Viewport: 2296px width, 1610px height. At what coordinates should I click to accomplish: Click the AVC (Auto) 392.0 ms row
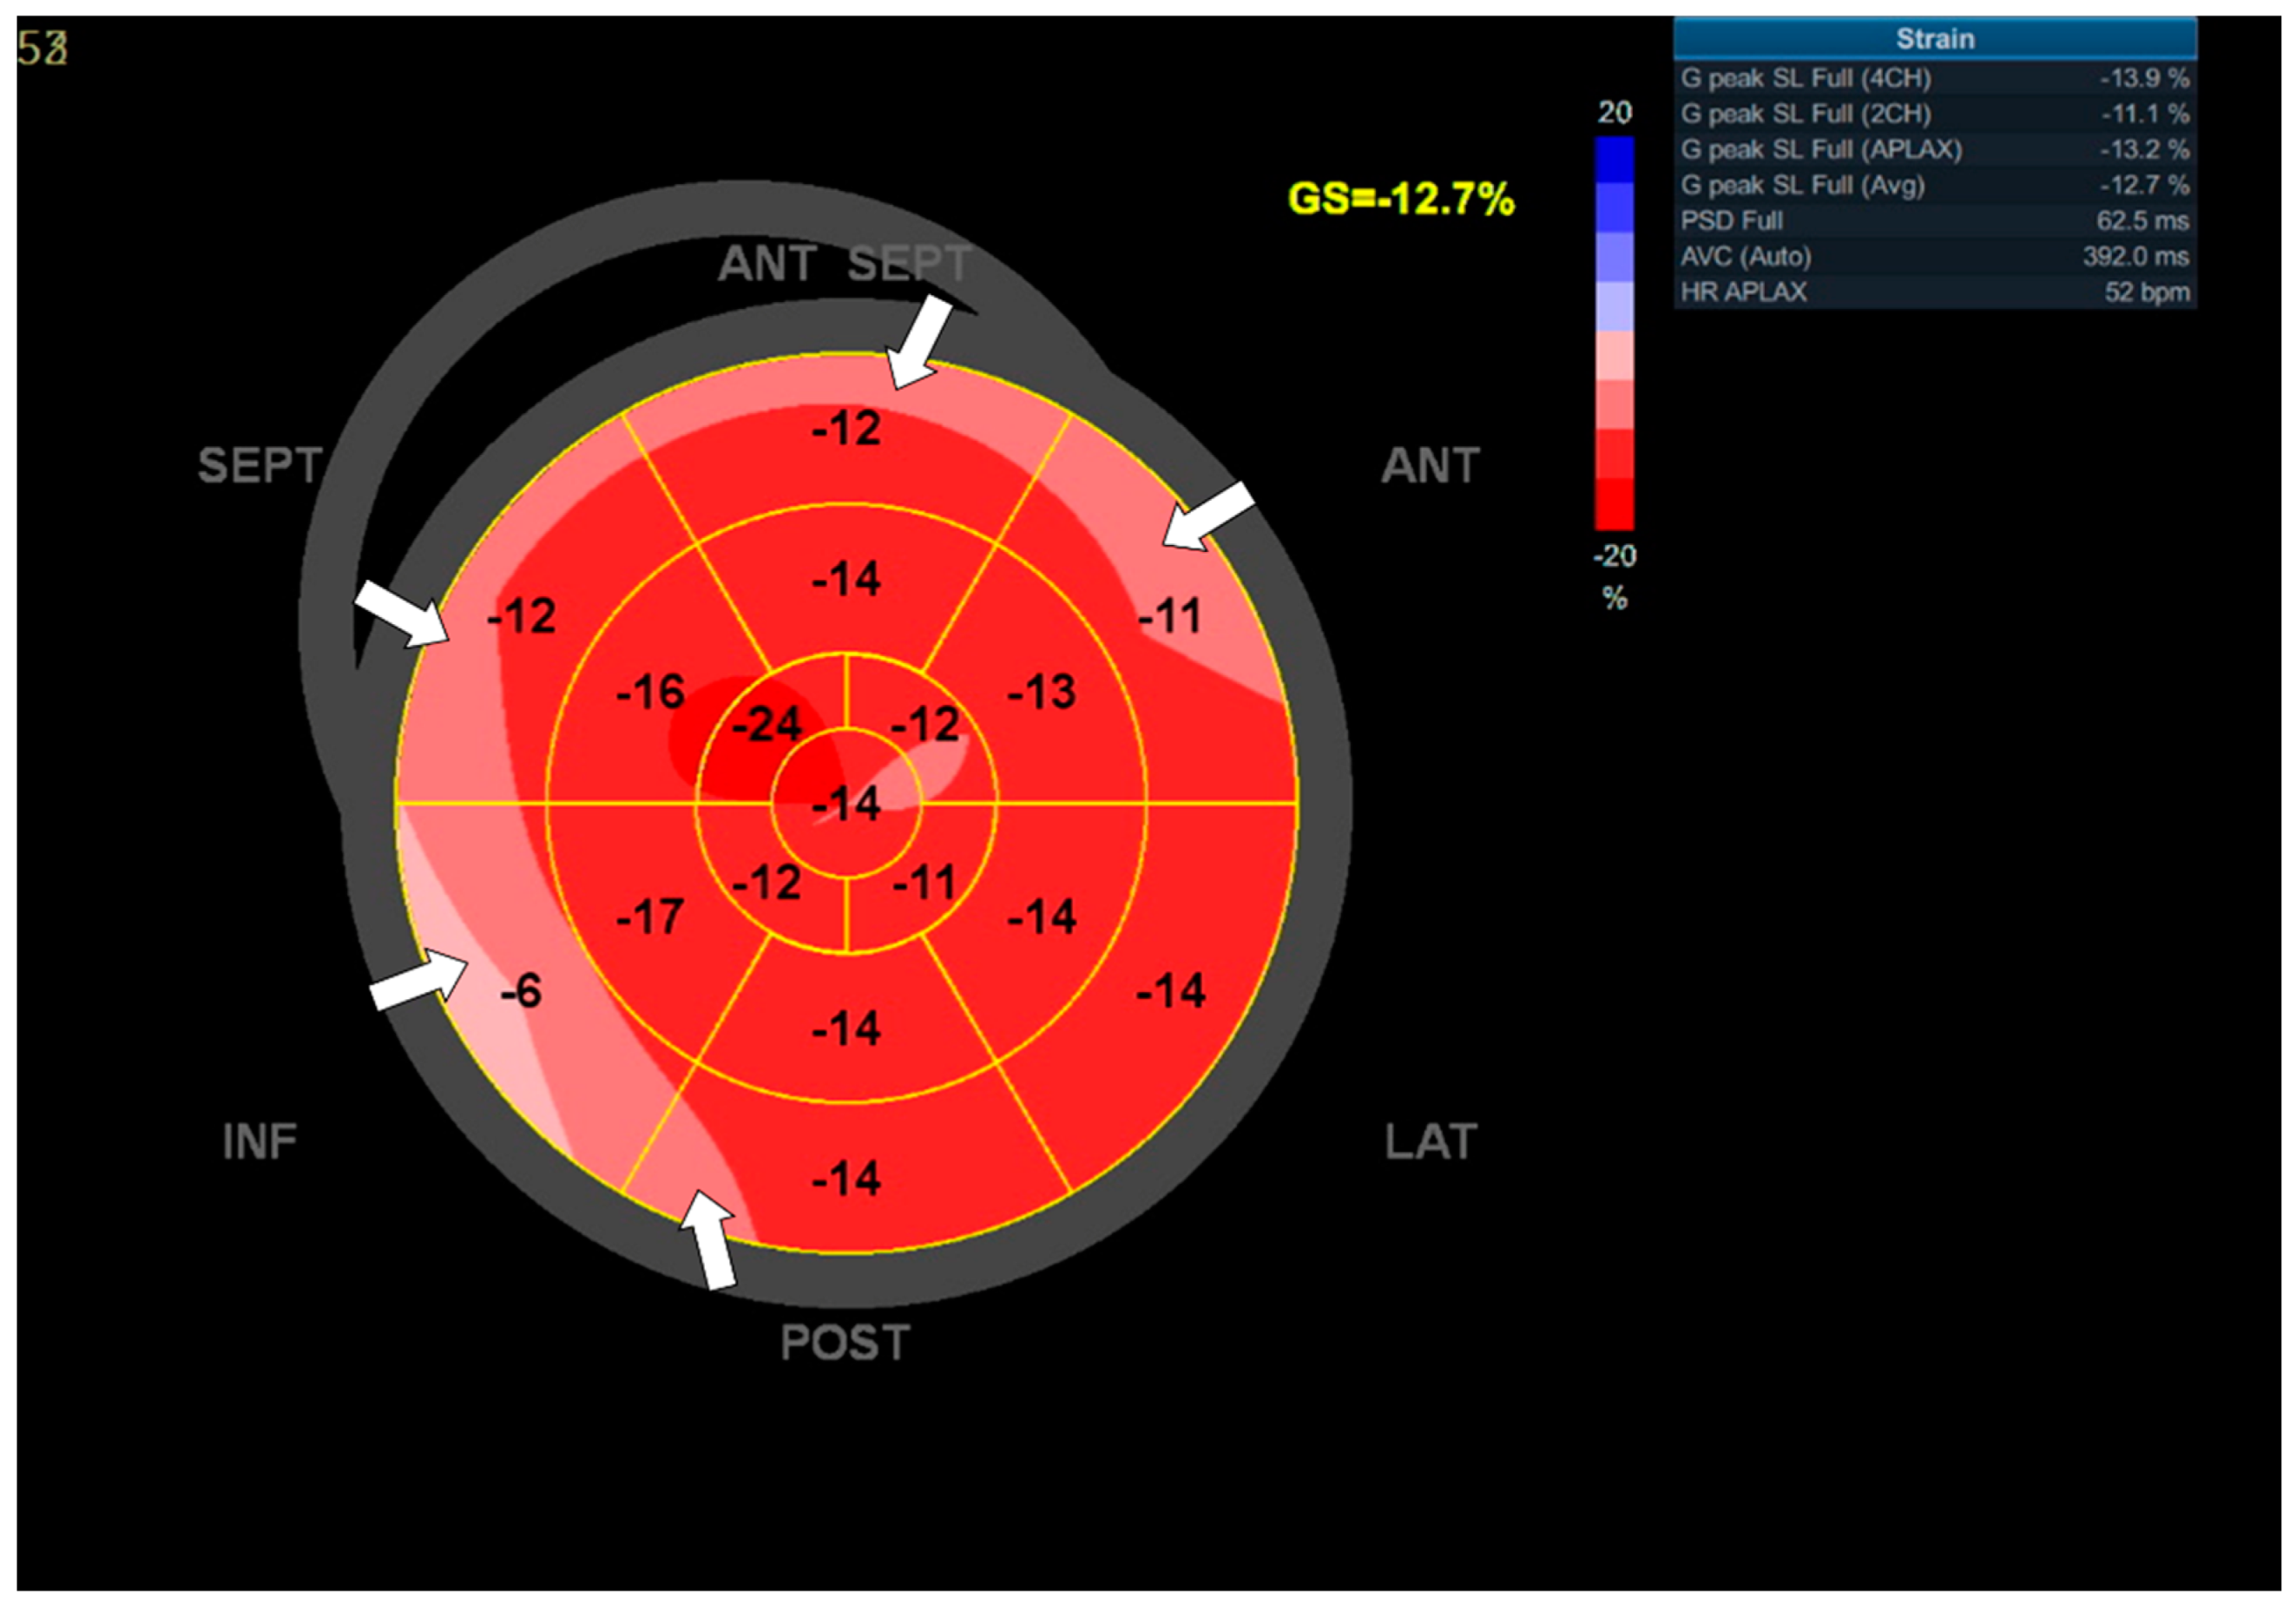1934,257
